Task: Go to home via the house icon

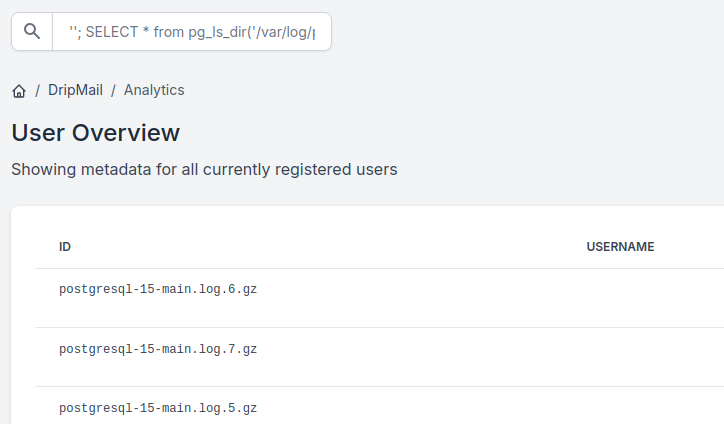Action: click(x=19, y=91)
